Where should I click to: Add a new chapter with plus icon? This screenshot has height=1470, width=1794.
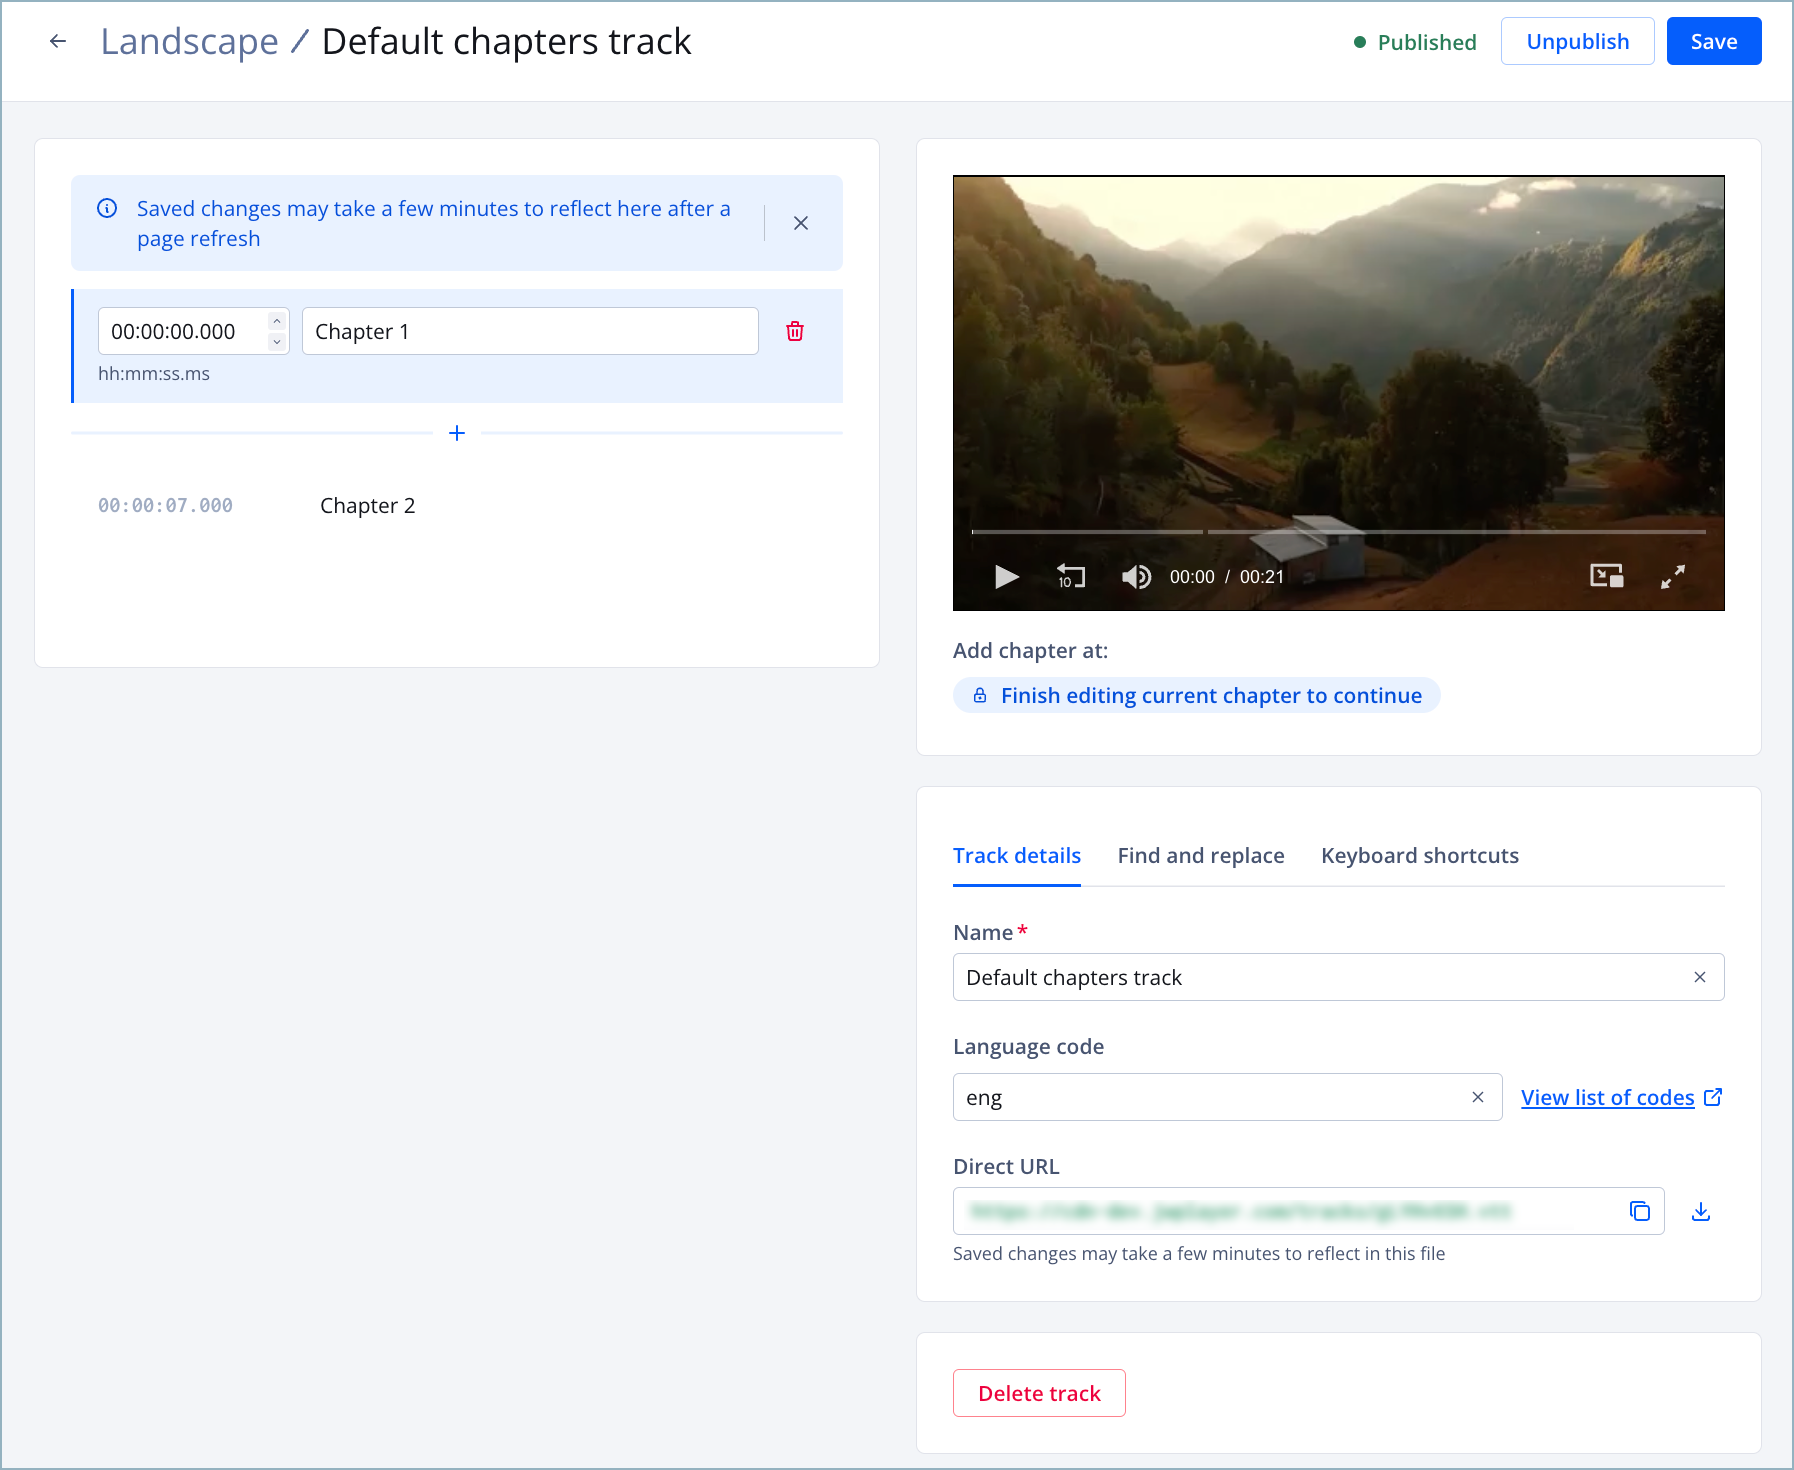pyautogui.click(x=457, y=433)
